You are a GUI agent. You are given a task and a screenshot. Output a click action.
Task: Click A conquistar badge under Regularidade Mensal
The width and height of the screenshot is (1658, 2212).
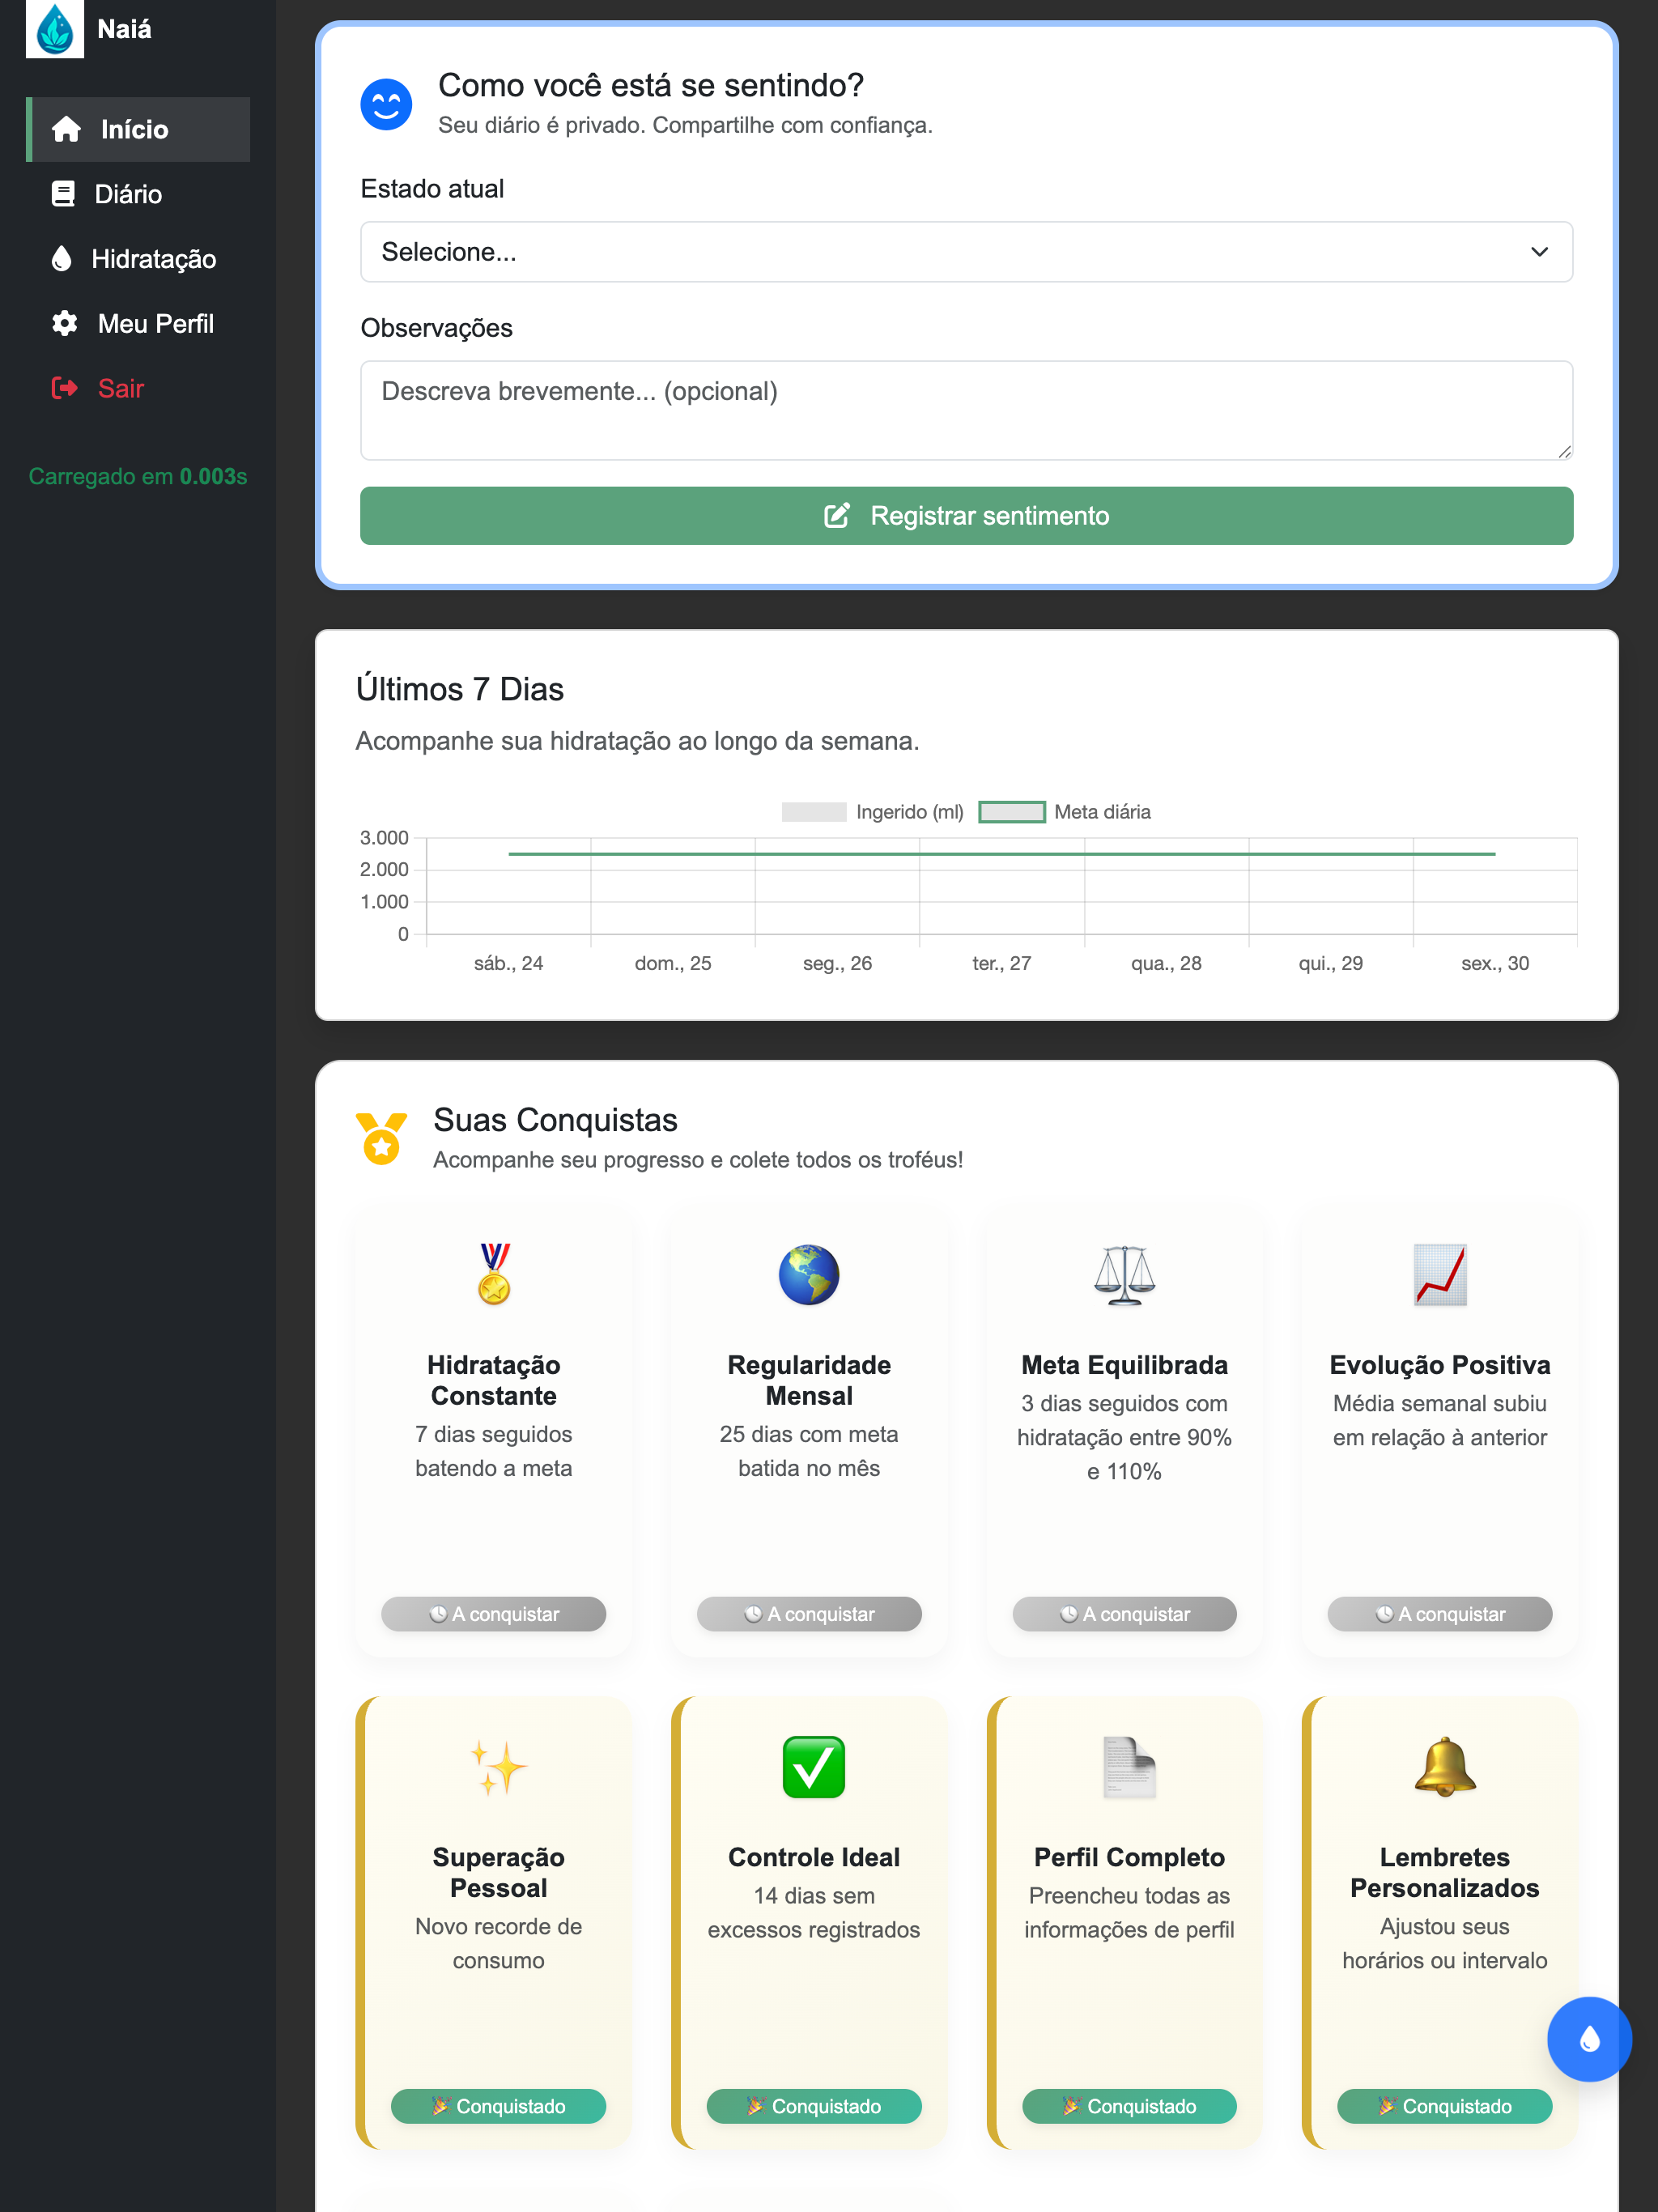point(809,1614)
